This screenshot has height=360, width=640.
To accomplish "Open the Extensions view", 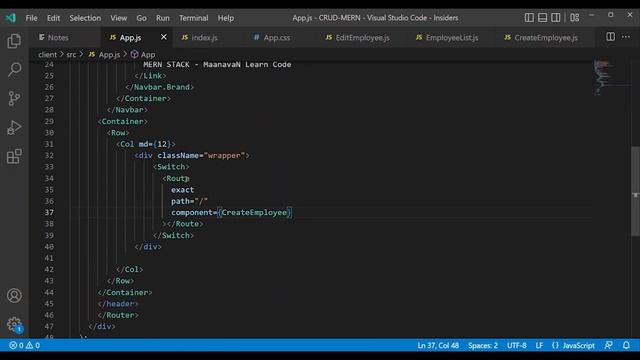I will [x=14, y=156].
